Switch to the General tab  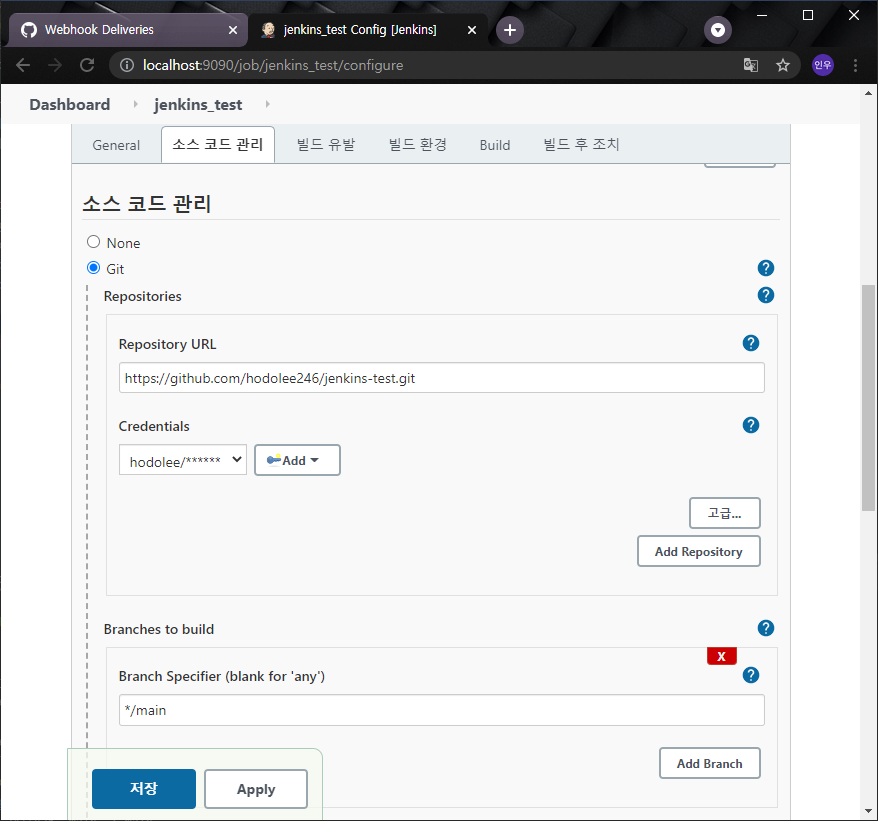tap(116, 145)
